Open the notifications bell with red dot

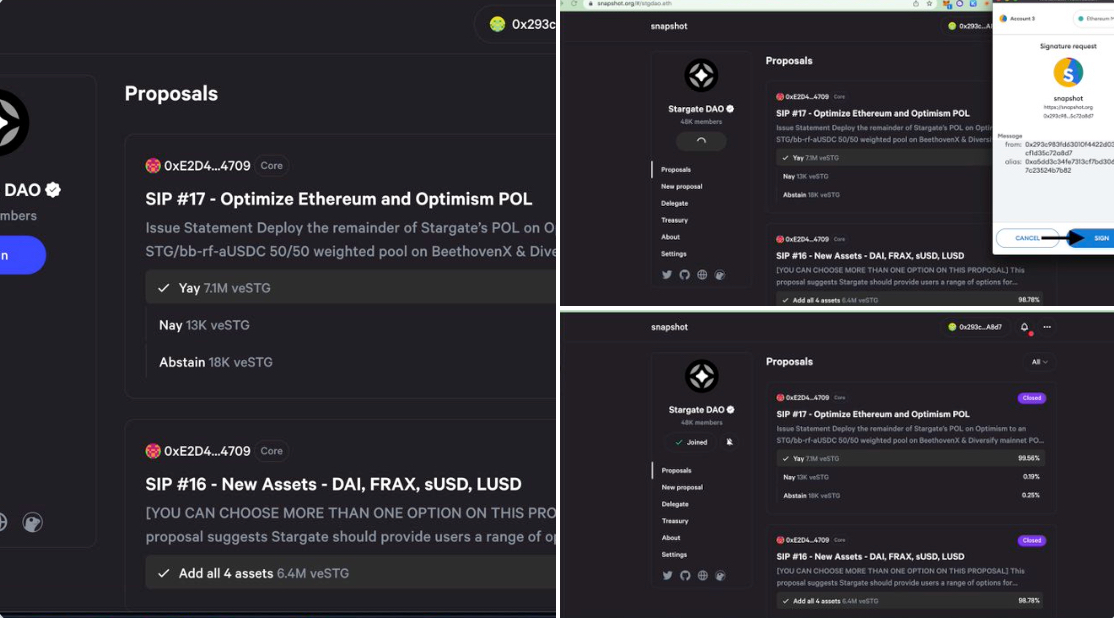[x=1024, y=327]
